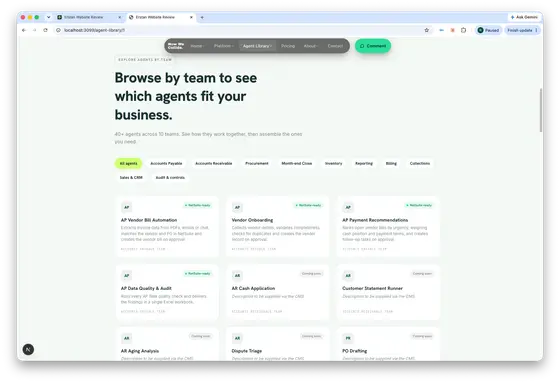This screenshot has width=560, height=383.
Task: Click the PR badge on PO Drafting card
Action: pyautogui.click(x=348, y=338)
